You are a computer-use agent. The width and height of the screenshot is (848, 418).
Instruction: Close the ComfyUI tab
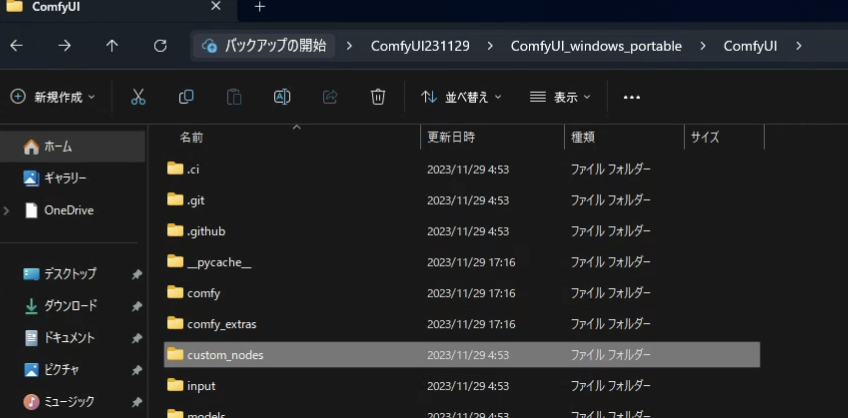[215, 6]
